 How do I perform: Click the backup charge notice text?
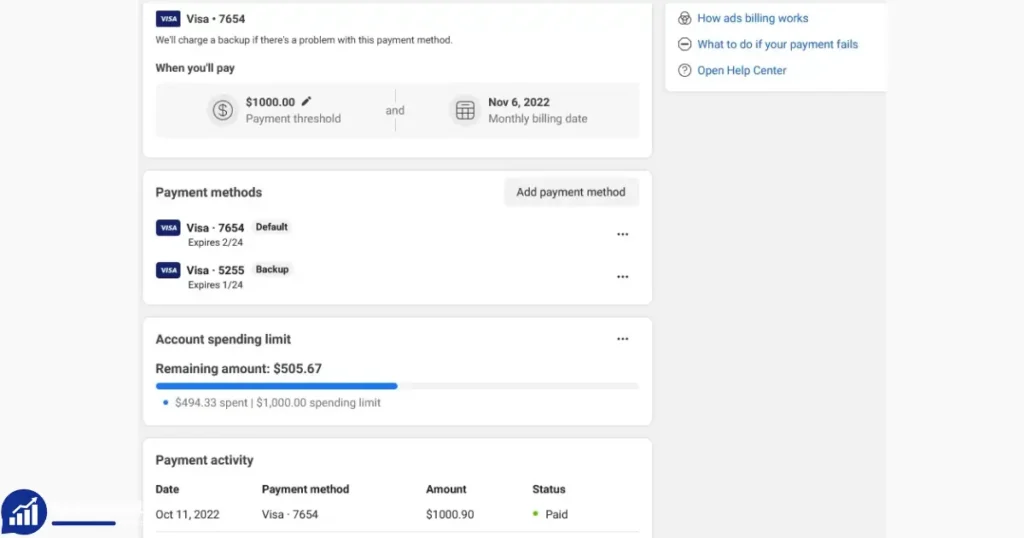tap(304, 40)
